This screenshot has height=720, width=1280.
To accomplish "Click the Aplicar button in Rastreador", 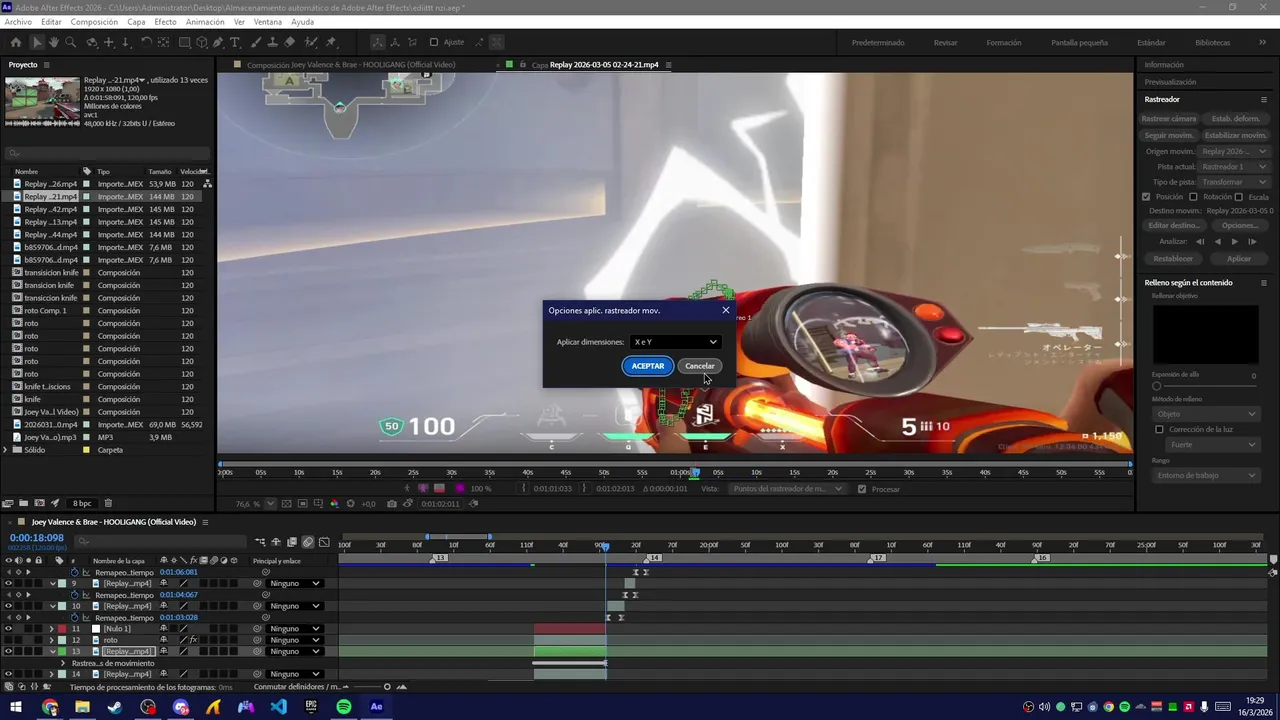I will [x=1239, y=259].
